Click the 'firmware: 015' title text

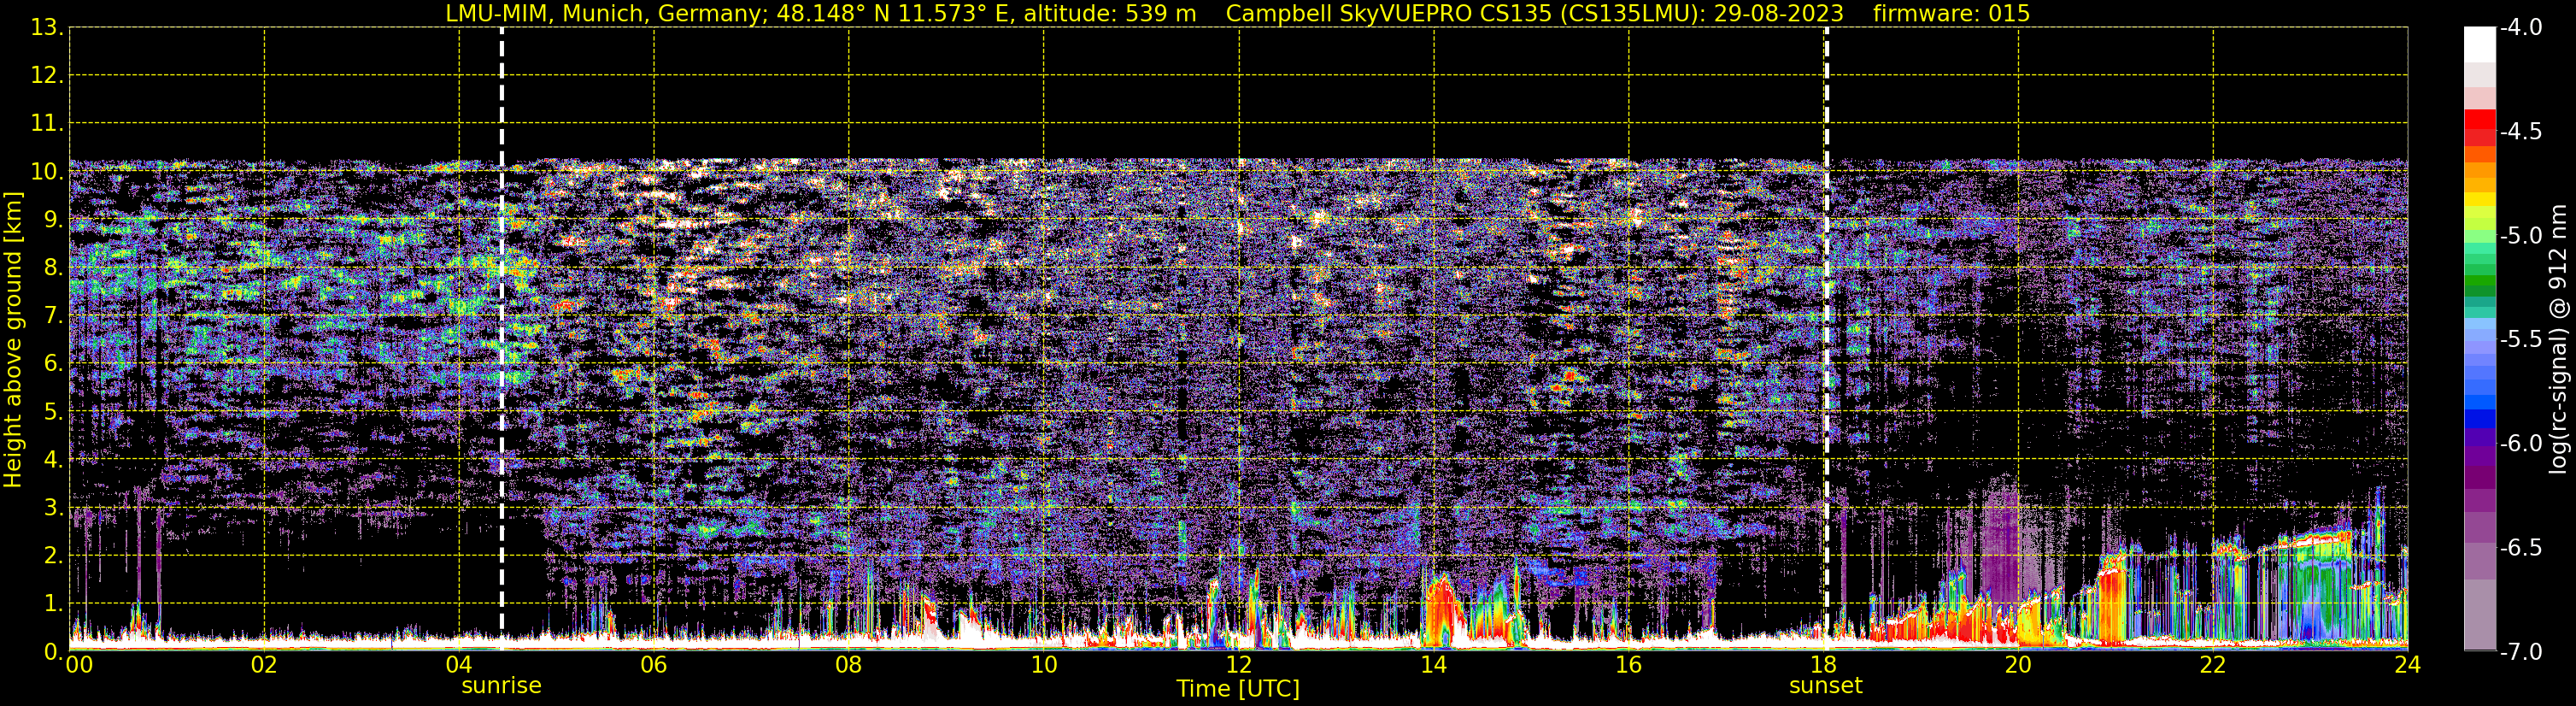1951,14
